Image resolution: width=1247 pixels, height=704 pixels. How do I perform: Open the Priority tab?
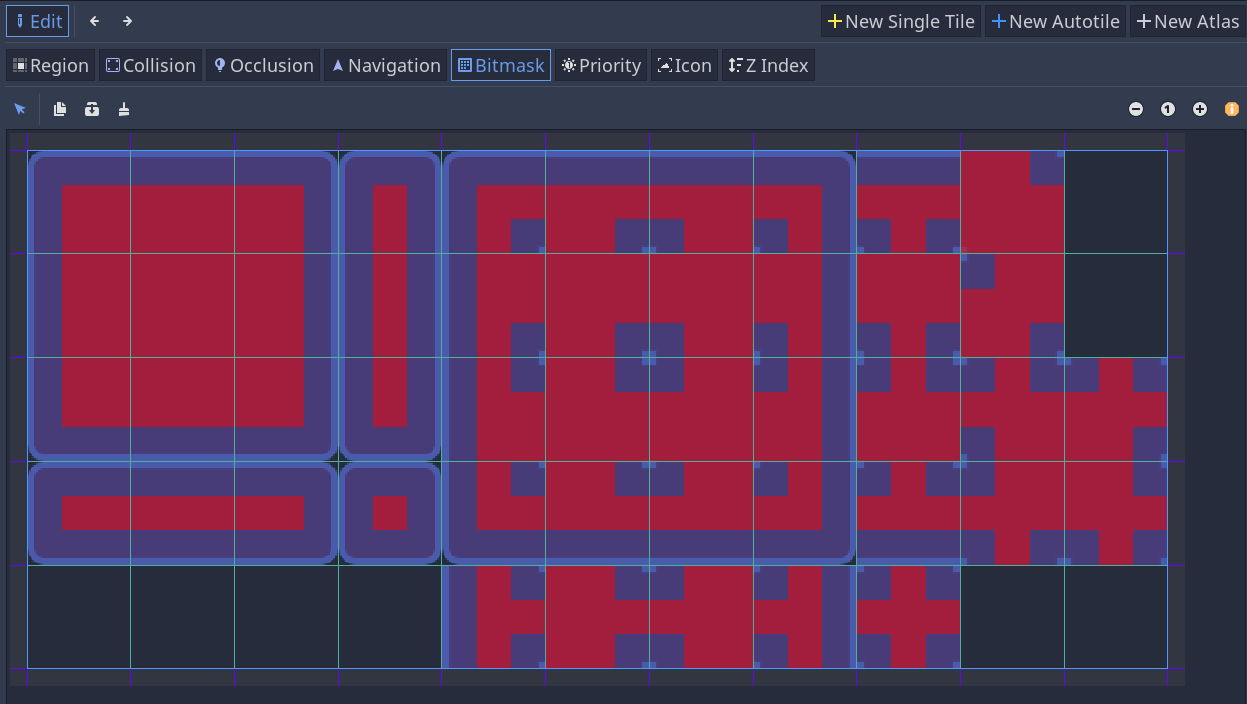pos(600,64)
